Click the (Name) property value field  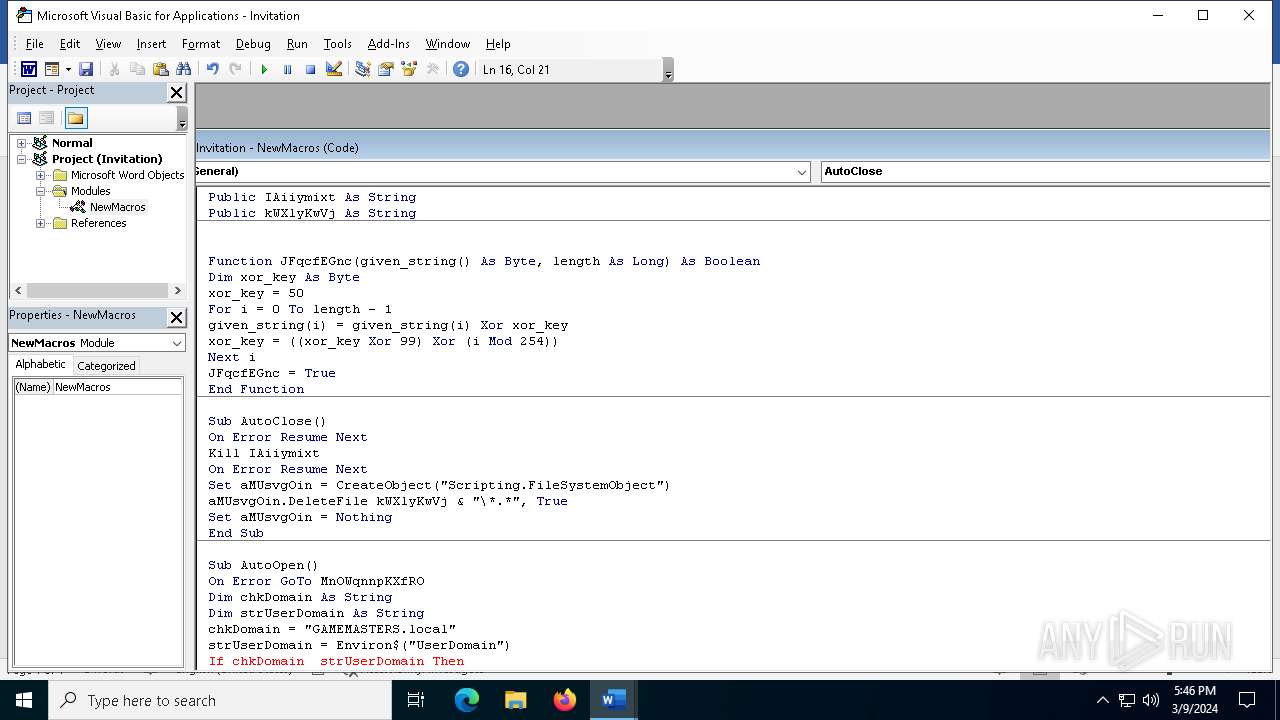[x=117, y=387]
